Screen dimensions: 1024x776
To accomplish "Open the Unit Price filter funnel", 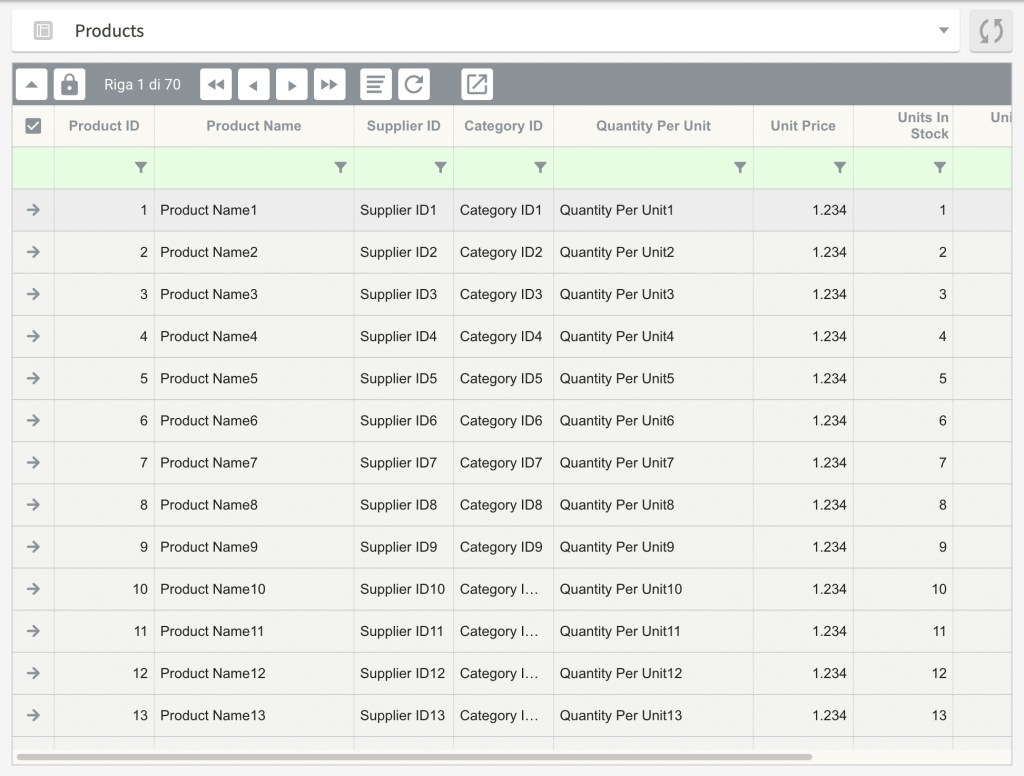I will (x=840, y=168).
